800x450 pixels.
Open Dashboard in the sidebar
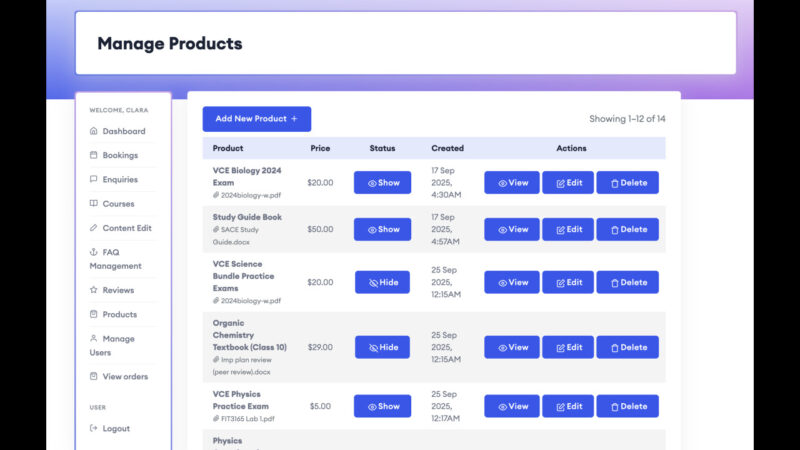[118, 131]
